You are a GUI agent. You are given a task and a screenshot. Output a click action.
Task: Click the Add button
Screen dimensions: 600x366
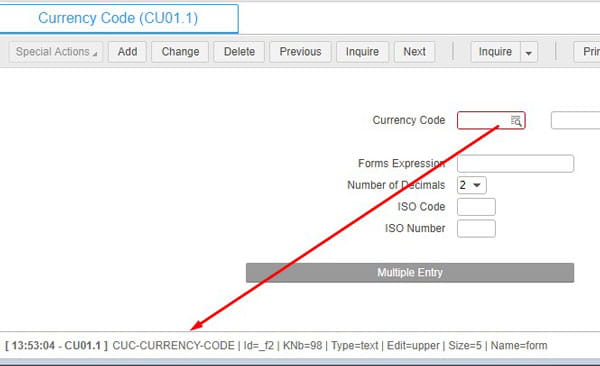pos(127,52)
